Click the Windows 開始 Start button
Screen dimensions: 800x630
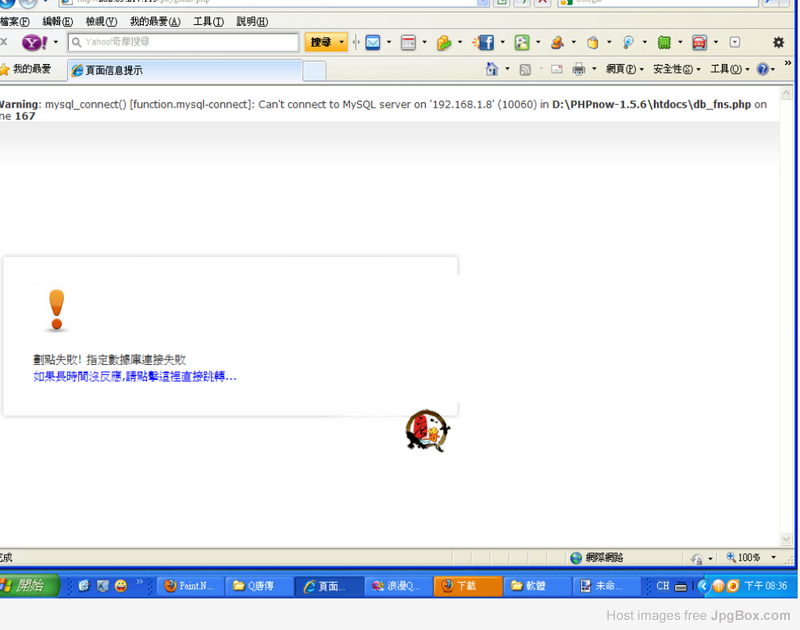coord(30,585)
